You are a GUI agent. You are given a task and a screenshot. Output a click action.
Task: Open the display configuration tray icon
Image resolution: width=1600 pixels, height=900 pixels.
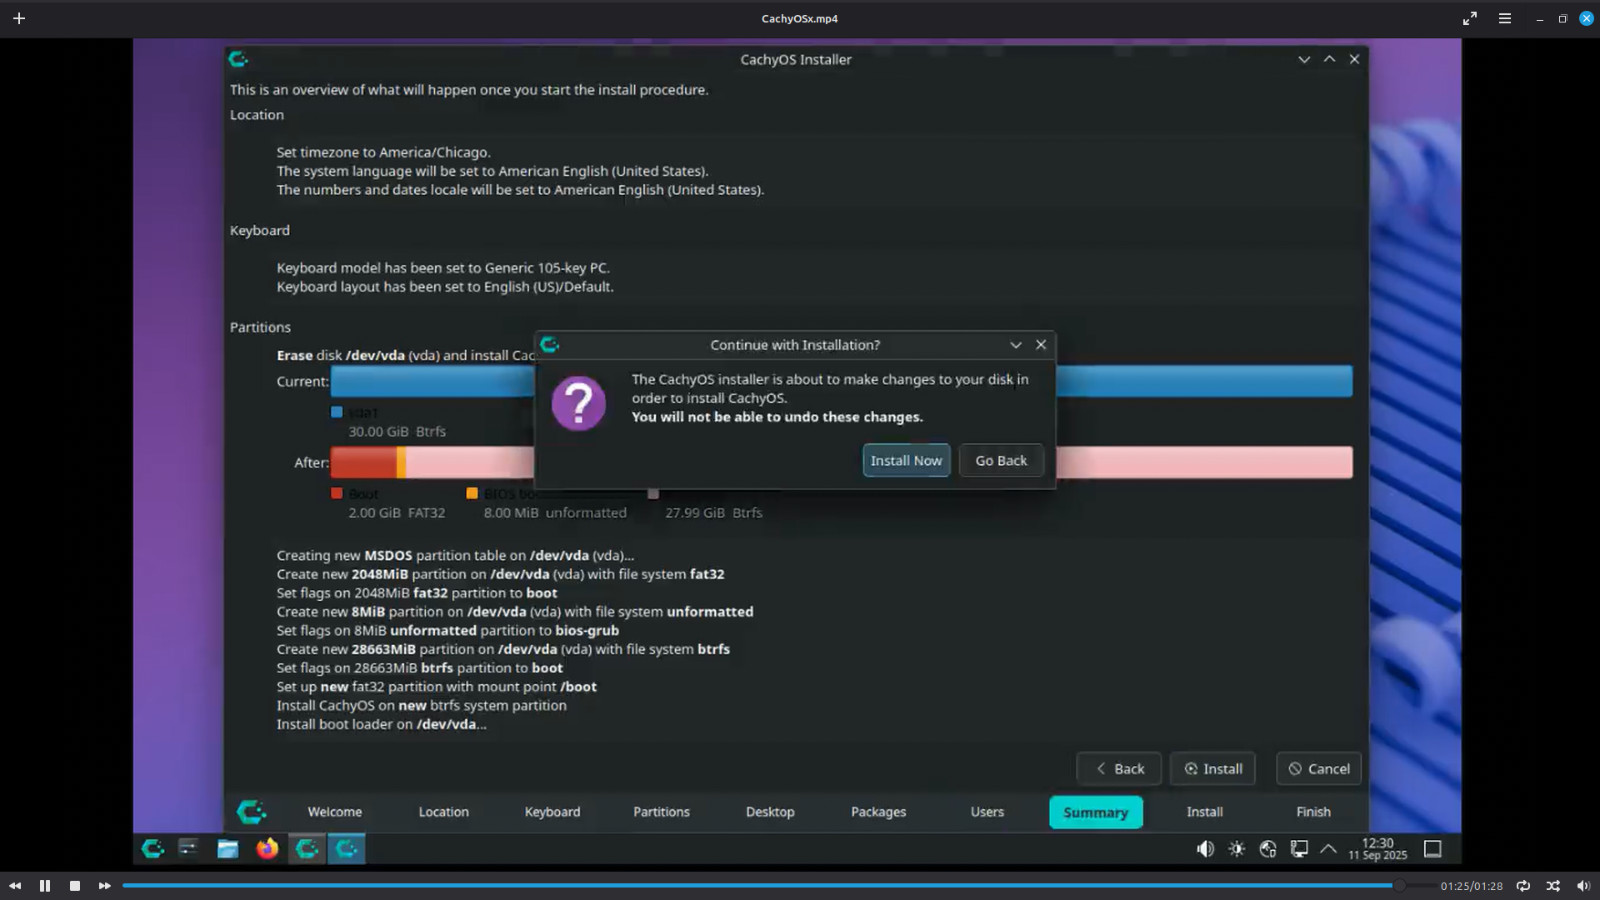coord(1299,849)
